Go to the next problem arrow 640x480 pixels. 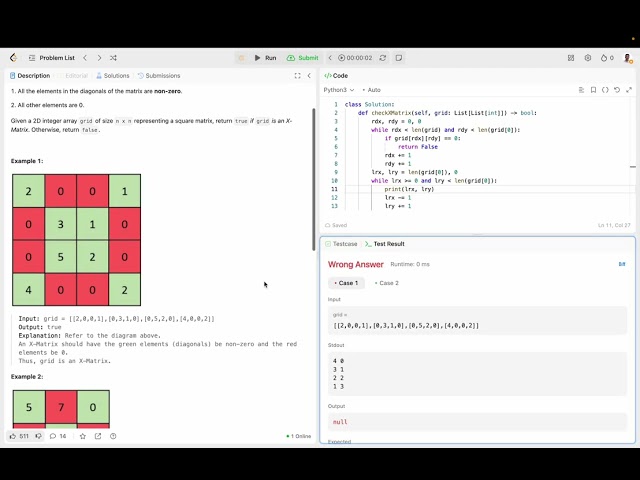click(99, 58)
